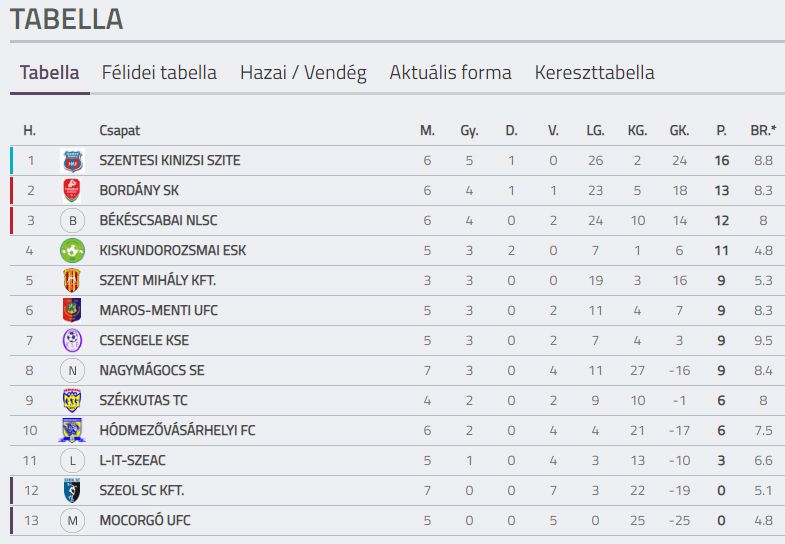This screenshot has width=785, height=544.
Task: Open the Hazai / Vendég tab
Action: point(303,73)
